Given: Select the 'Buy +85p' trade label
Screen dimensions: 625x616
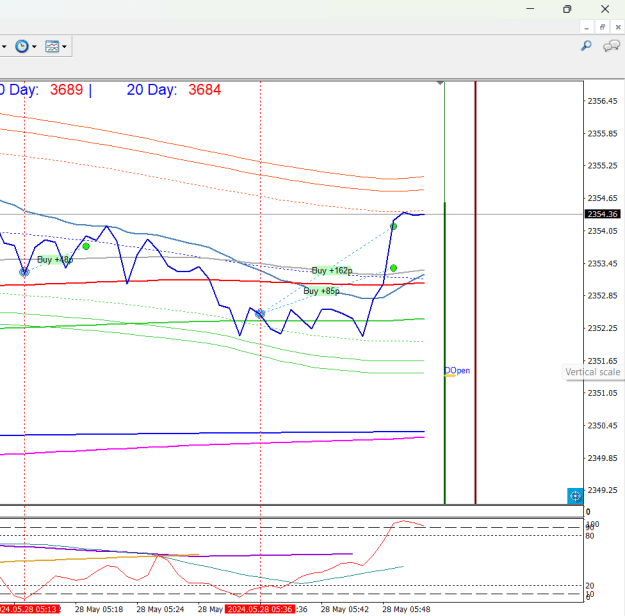Looking at the screenshot, I should (321, 291).
